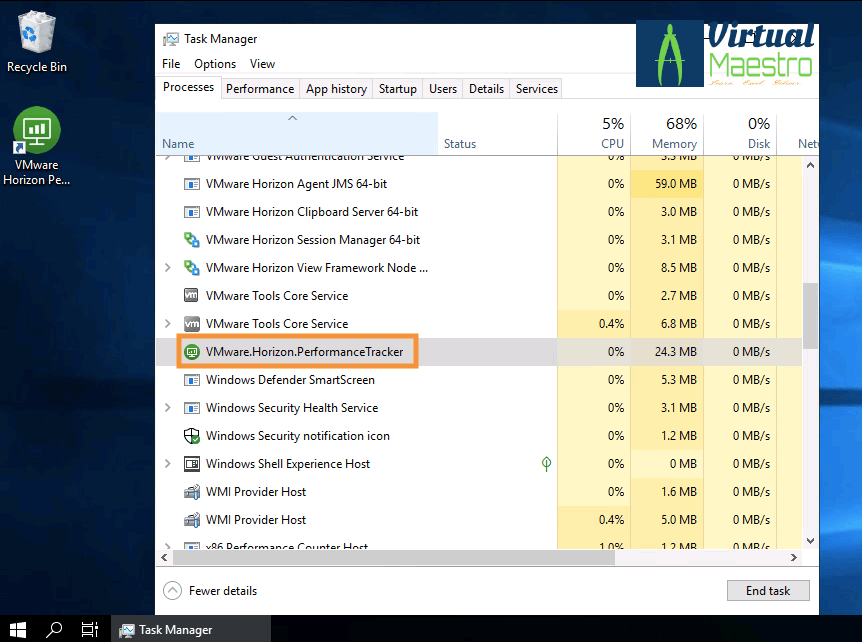Click the VMware.Horizon.PerformanceTracker process icon
This screenshot has height=642, width=862.
click(192, 352)
